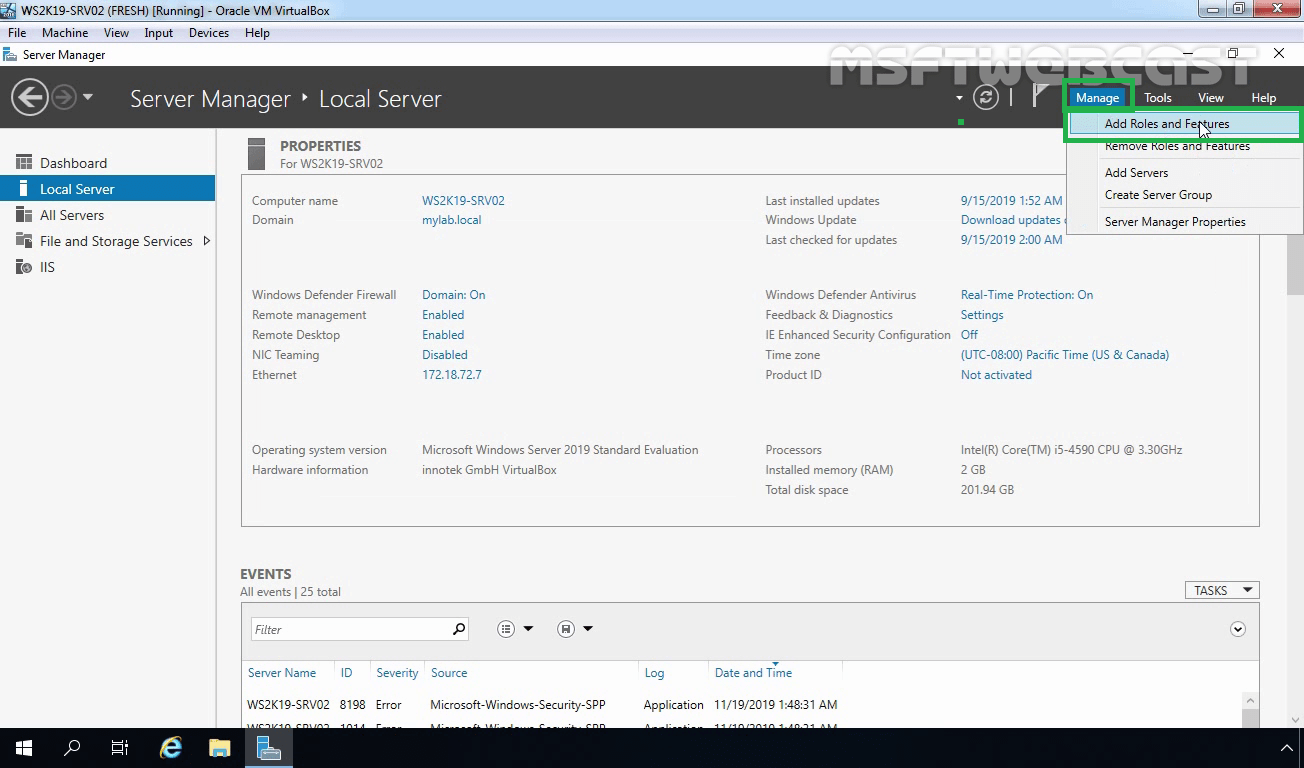Open File Explorer from the taskbar
Image resolution: width=1304 pixels, height=768 pixels.
[x=219, y=747]
